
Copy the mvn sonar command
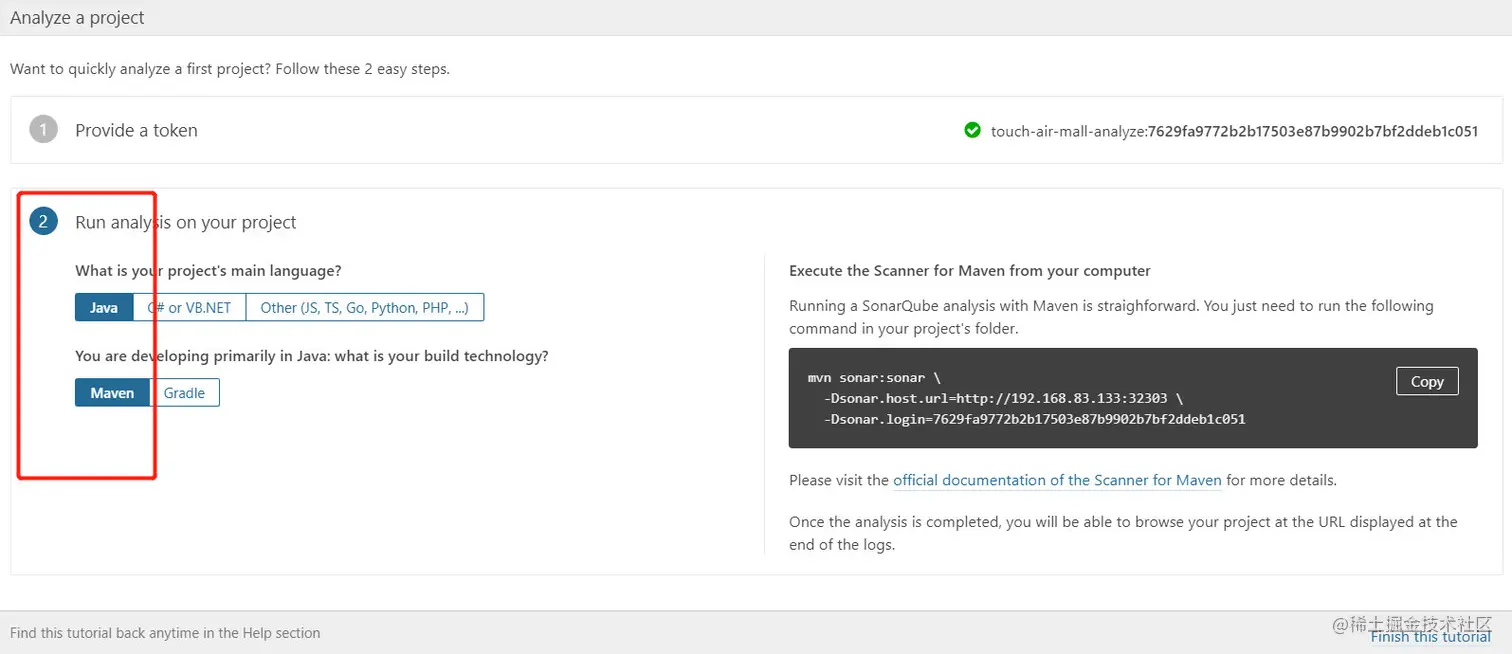point(1427,381)
